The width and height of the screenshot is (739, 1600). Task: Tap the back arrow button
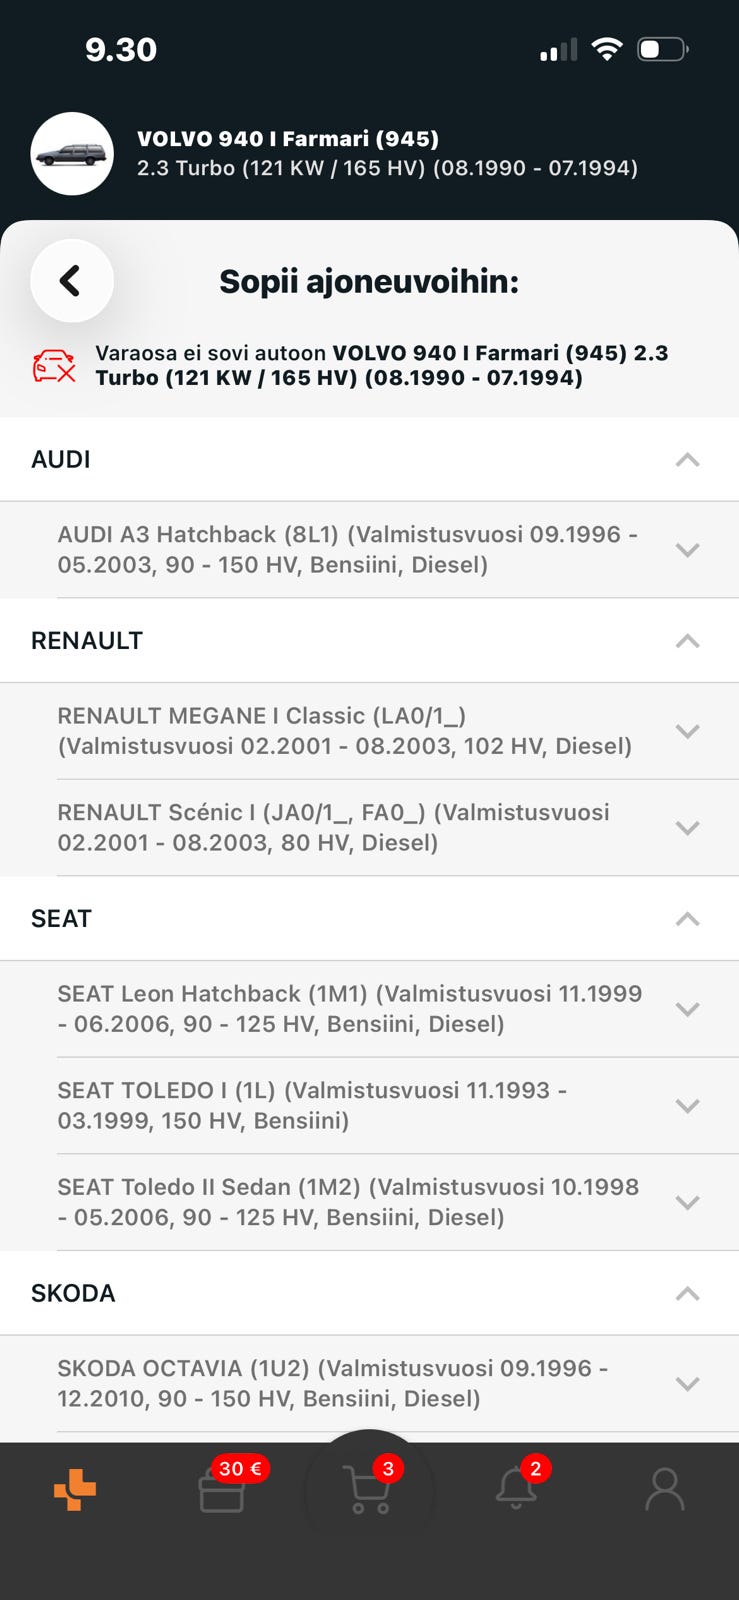pyautogui.click(x=72, y=281)
